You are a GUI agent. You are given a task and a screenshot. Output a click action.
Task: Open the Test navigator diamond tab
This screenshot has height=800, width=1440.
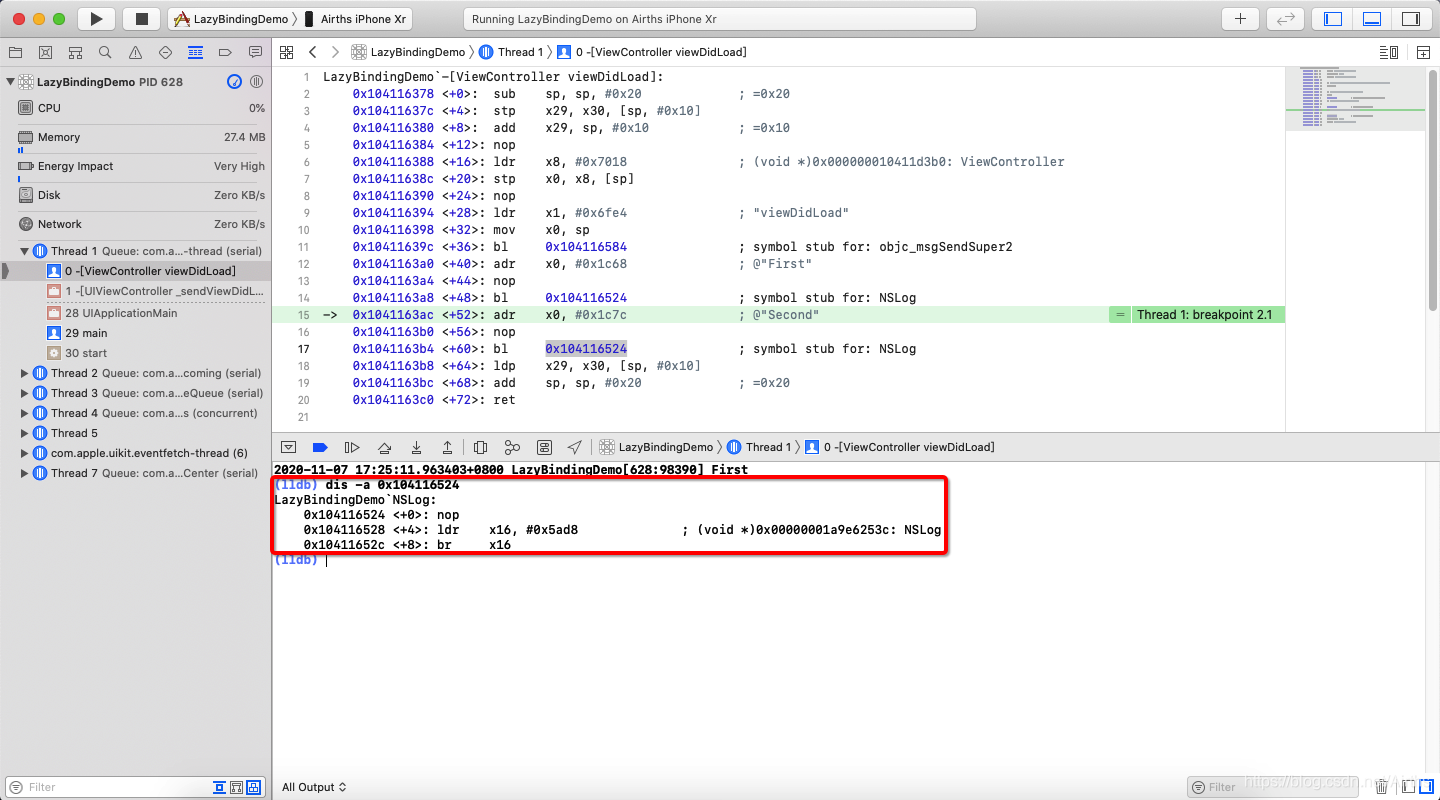165,52
